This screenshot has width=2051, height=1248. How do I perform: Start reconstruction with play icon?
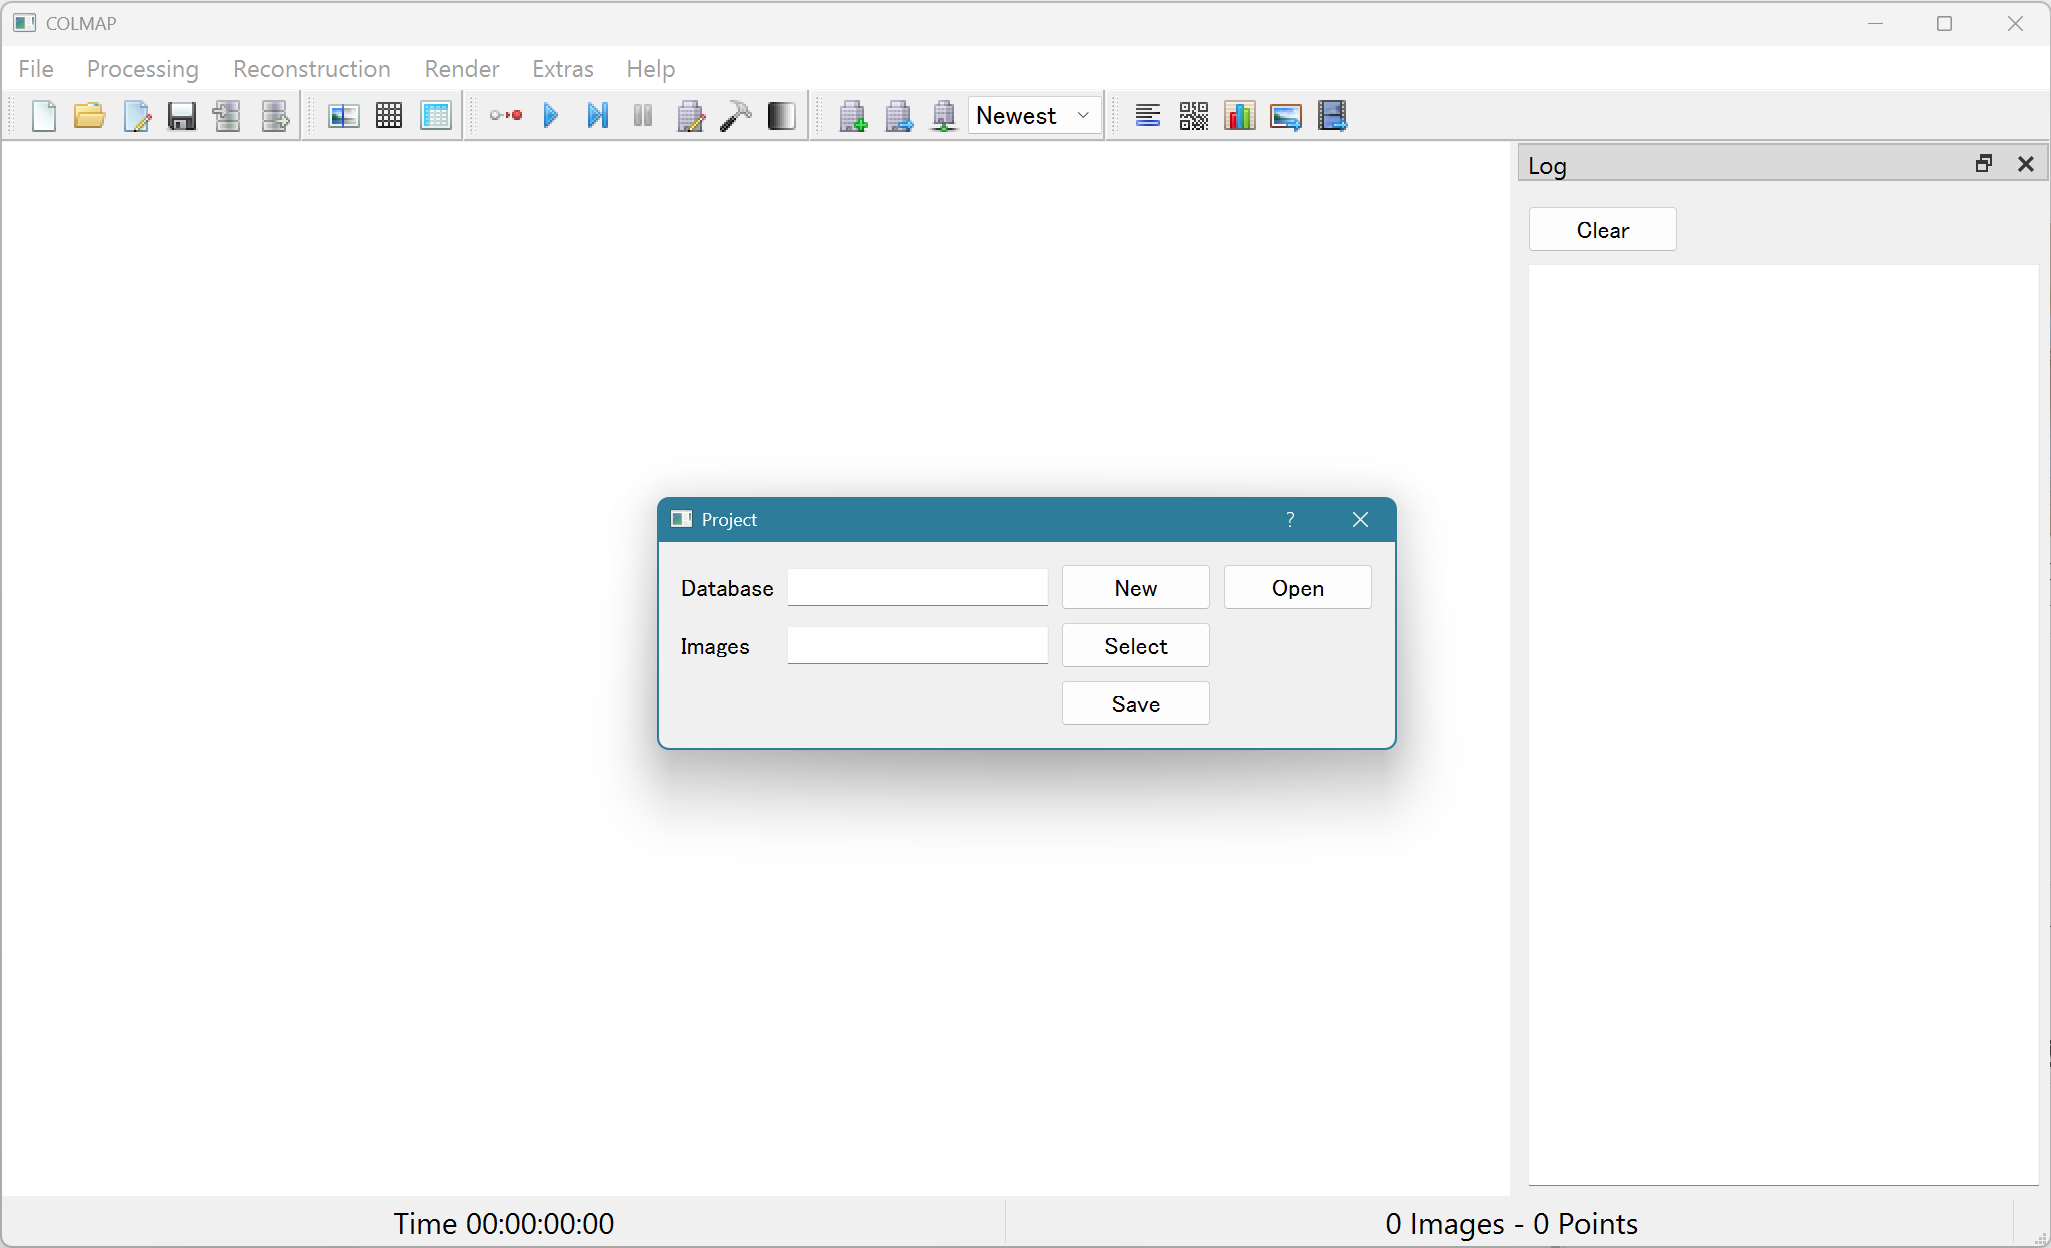[551, 116]
